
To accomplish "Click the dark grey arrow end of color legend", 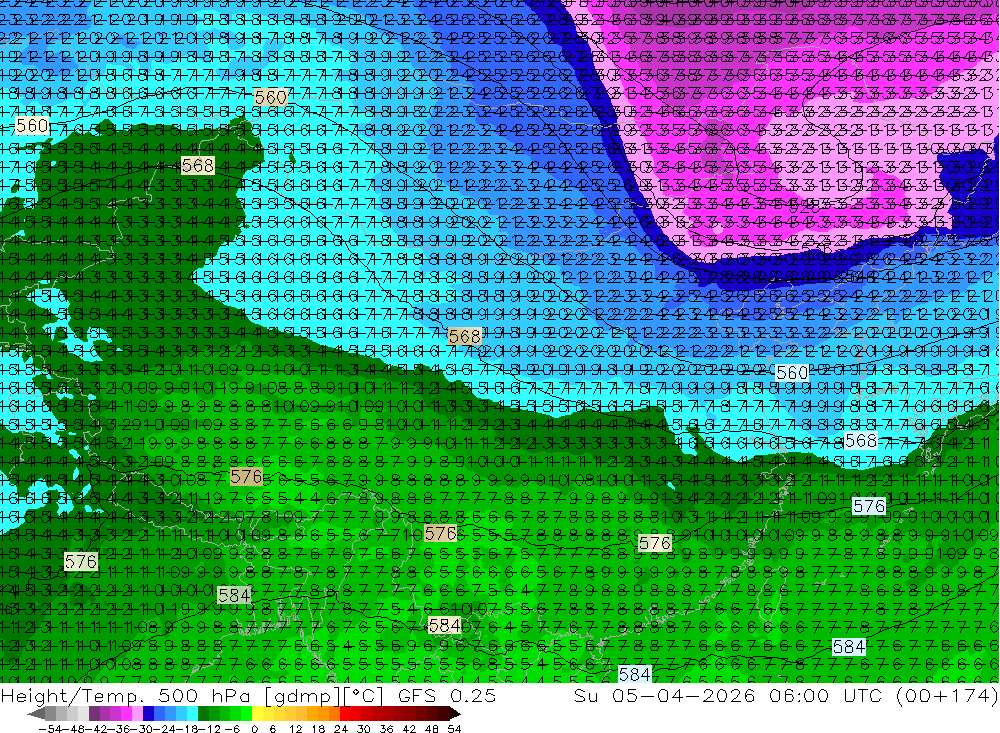I will coord(36,714).
